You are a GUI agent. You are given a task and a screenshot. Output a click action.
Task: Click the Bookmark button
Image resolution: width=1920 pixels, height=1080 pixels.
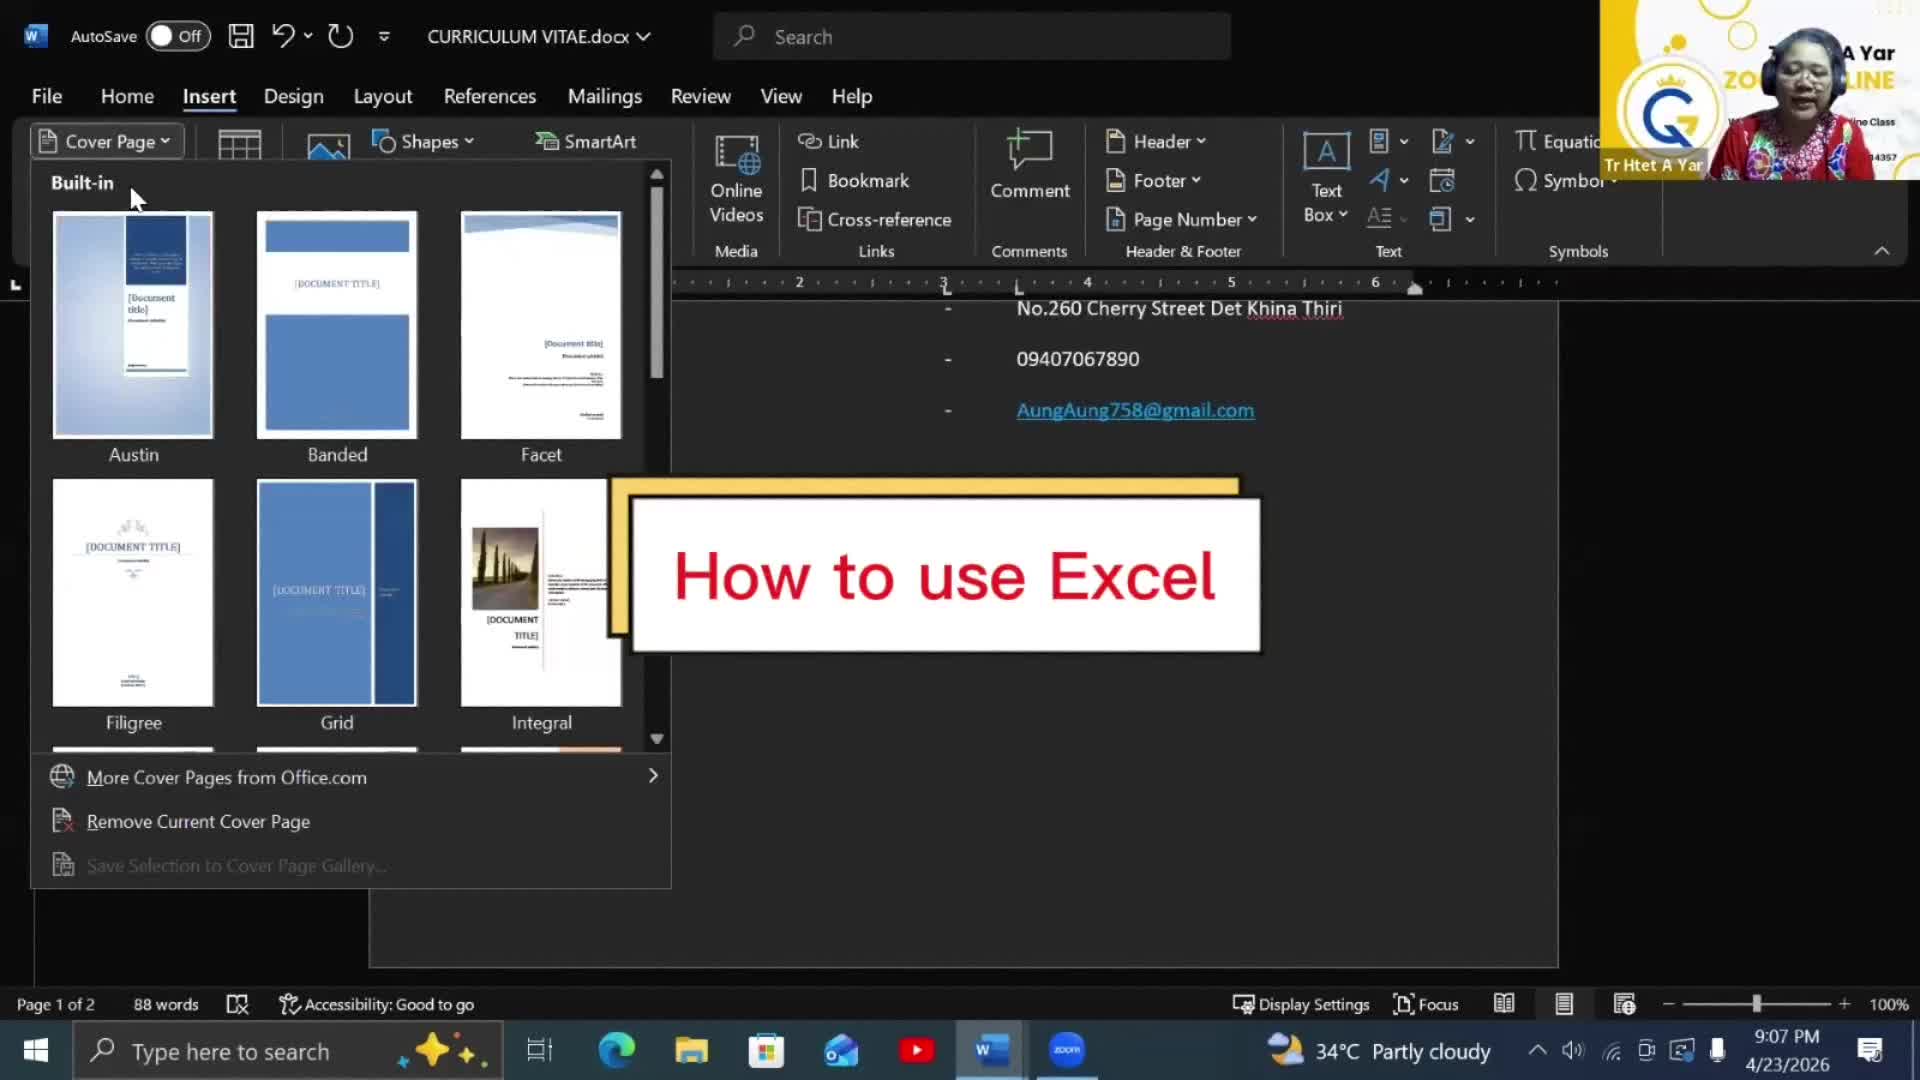pos(855,180)
